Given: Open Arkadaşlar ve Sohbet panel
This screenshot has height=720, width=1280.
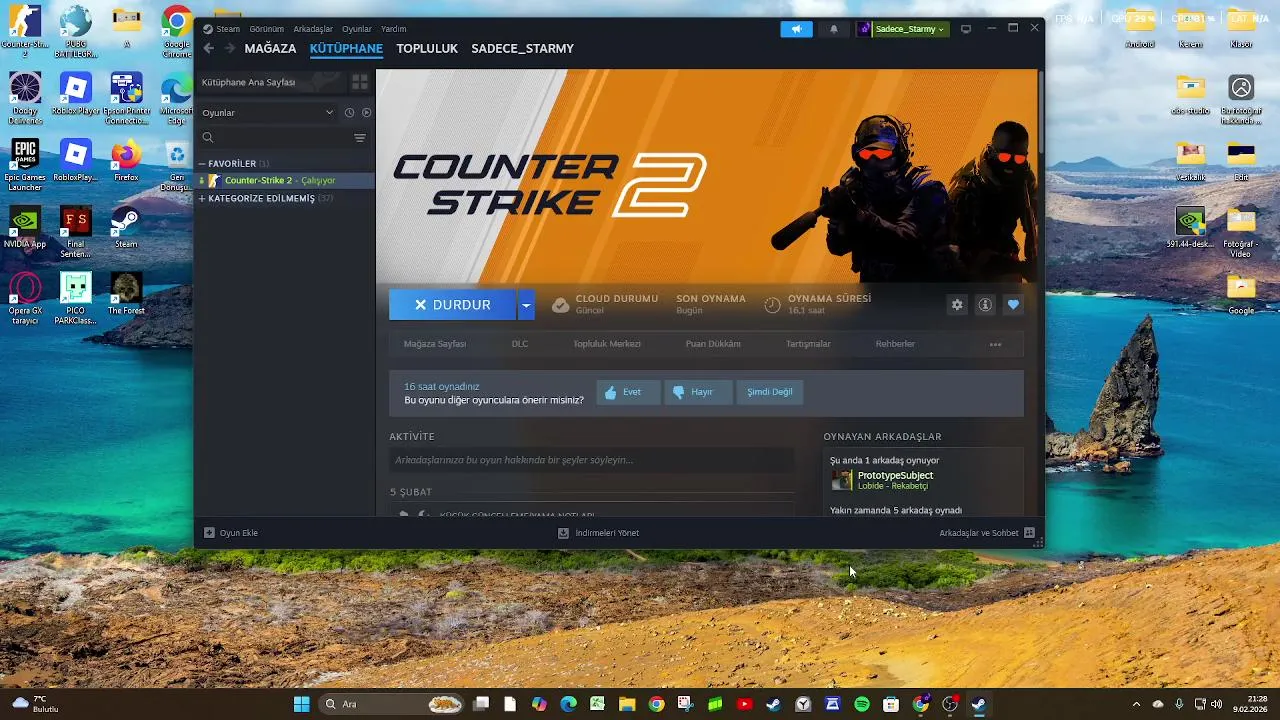Looking at the screenshot, I should tap(986, 533).
